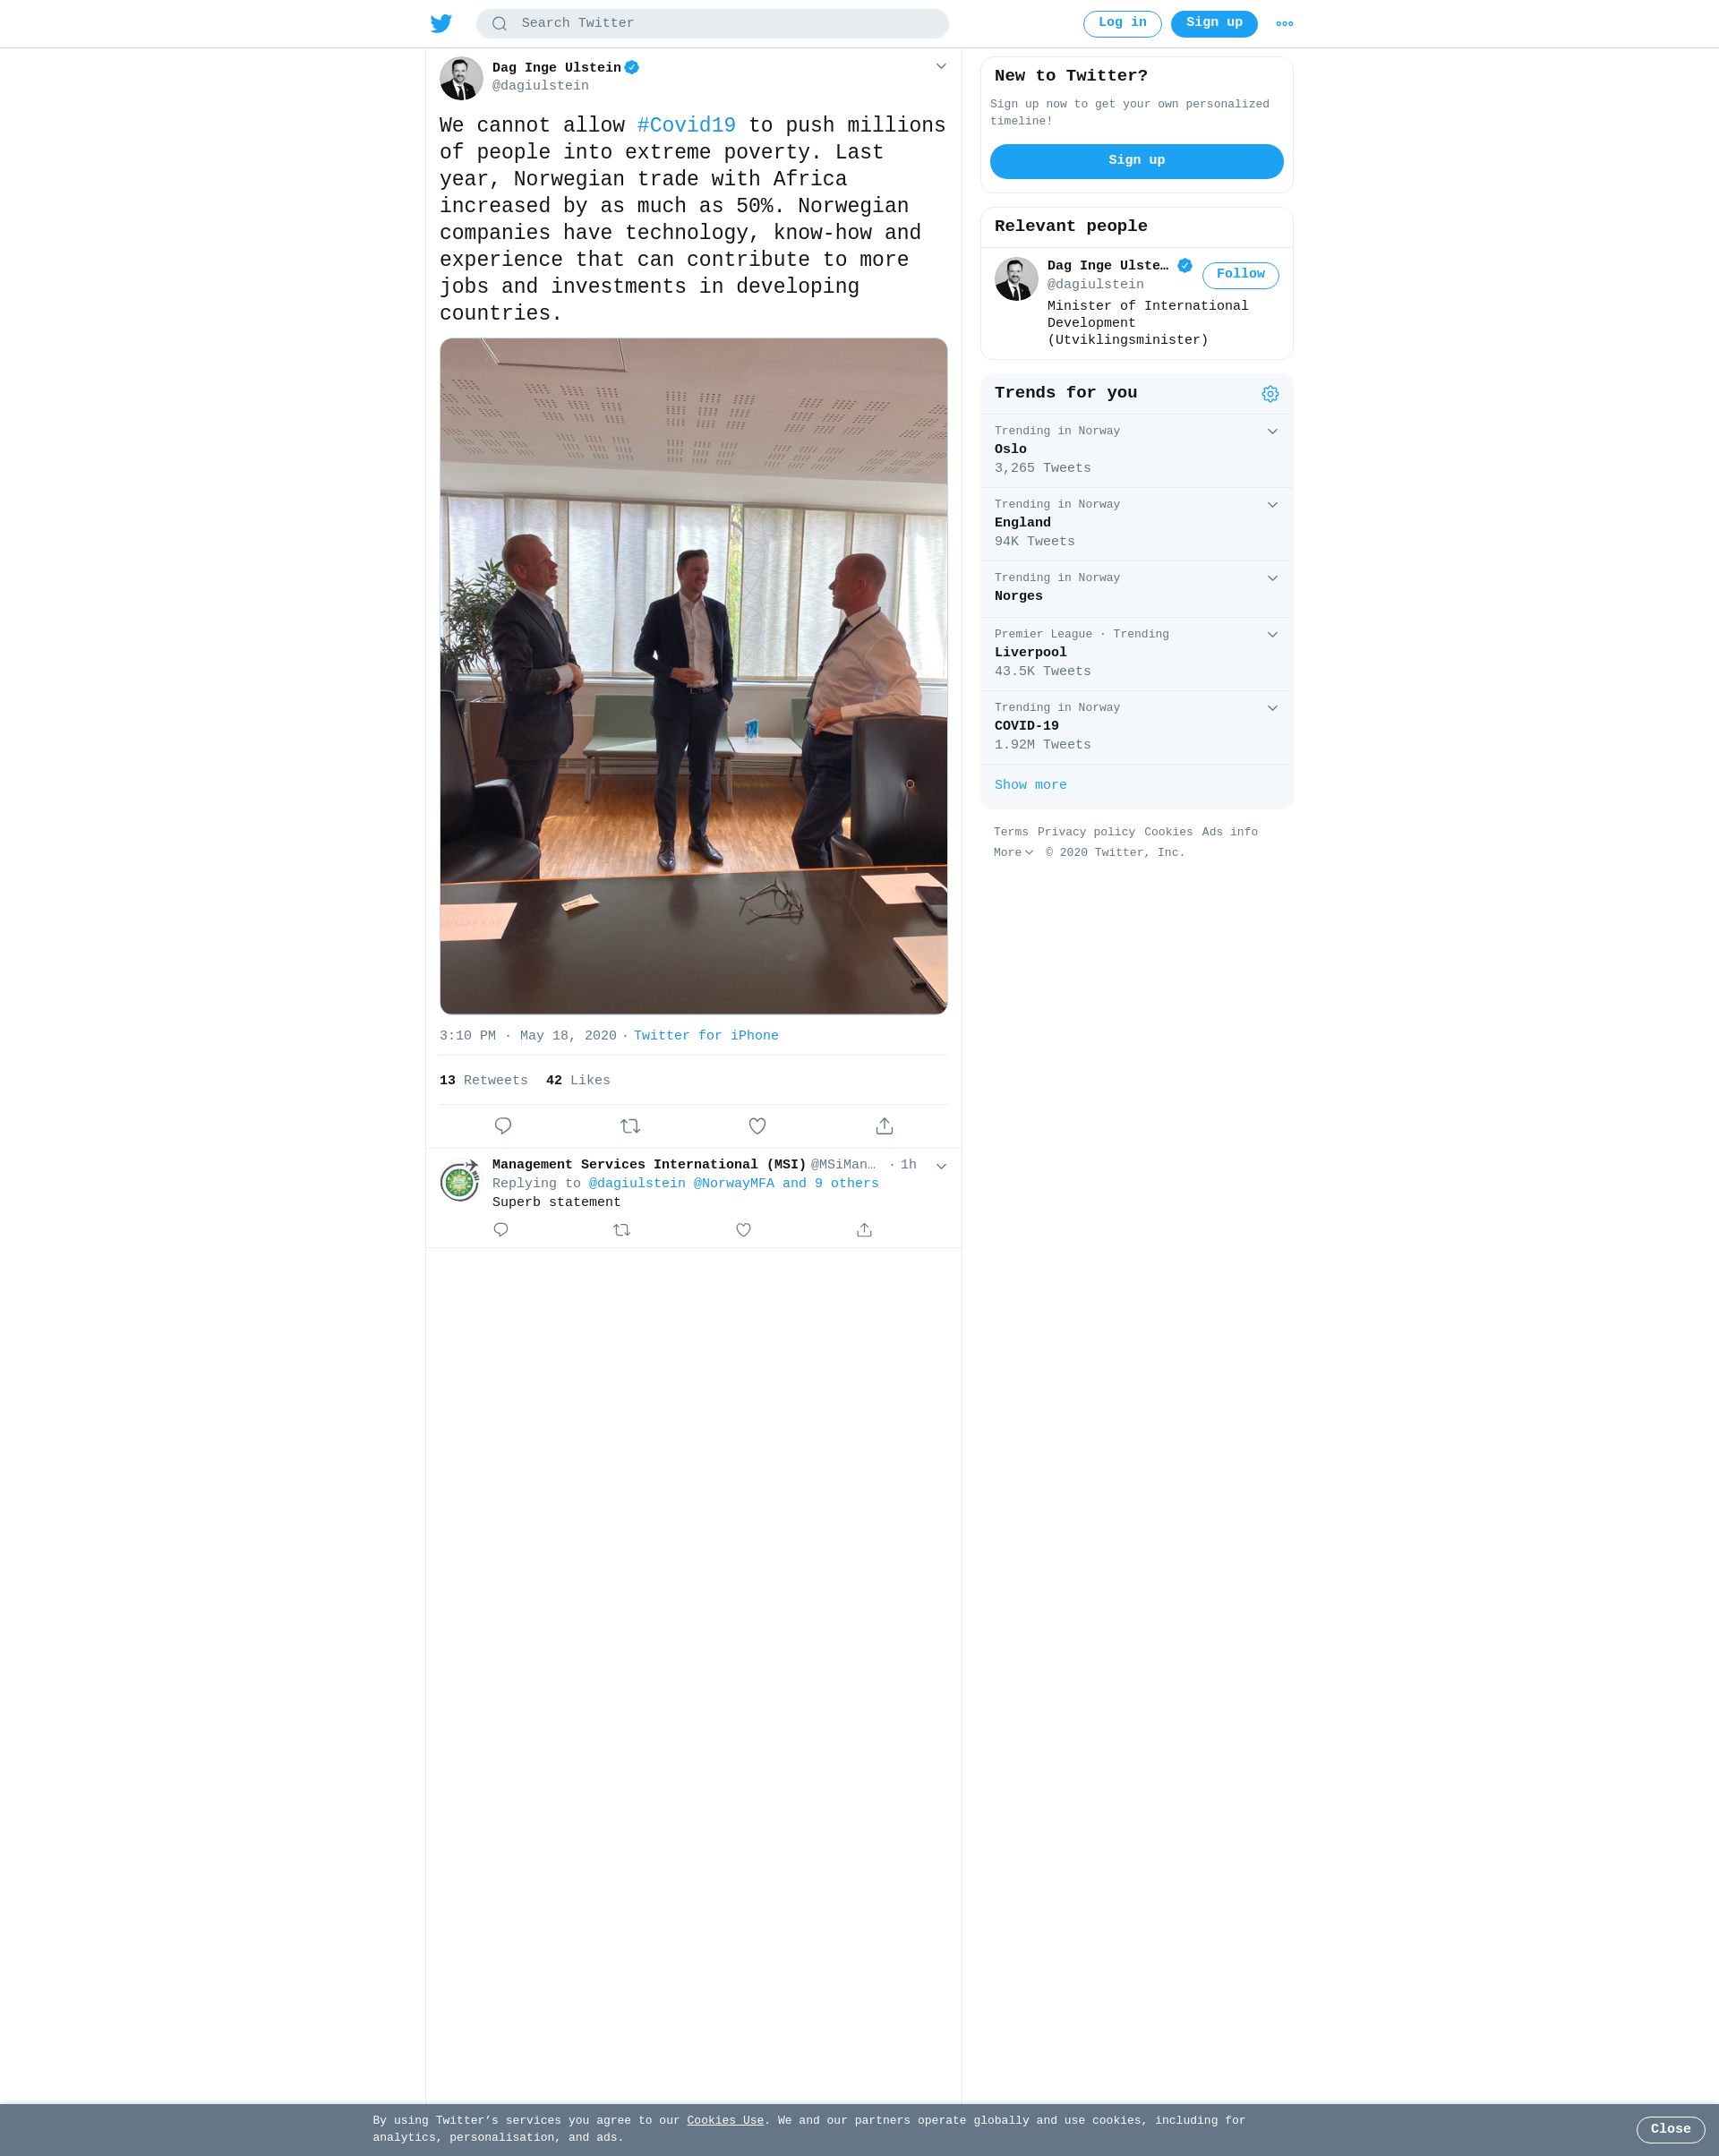Like the main tweet with heart icon
The width and height of the screenshot is (1719, 2156).
tap(757, 1126)
